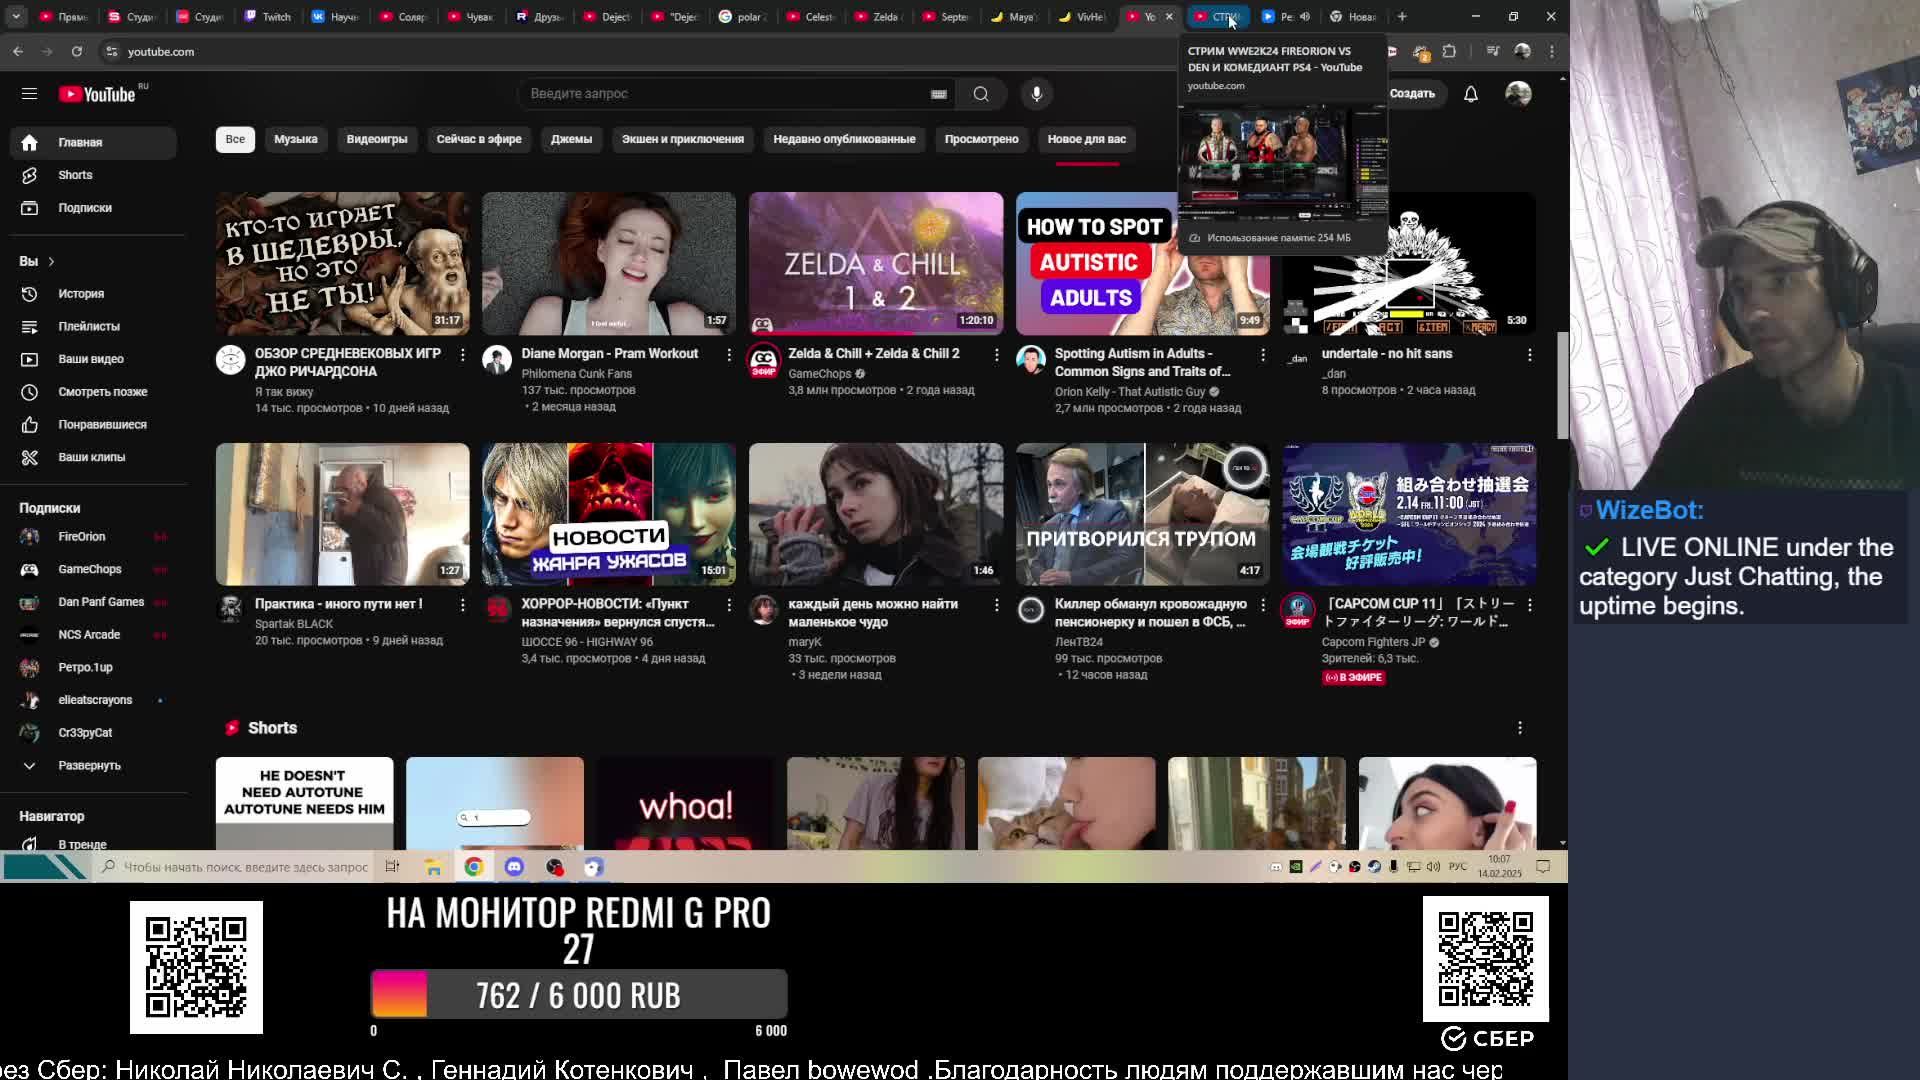The width and height of the screenshot is (1920, 1080).
Task: Open the notifications bell
Action: click(1470, 93)
